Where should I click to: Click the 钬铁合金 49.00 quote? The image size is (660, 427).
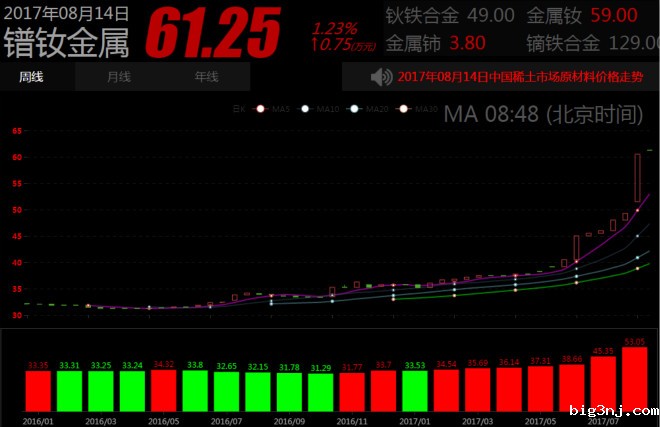pos(450,15)
